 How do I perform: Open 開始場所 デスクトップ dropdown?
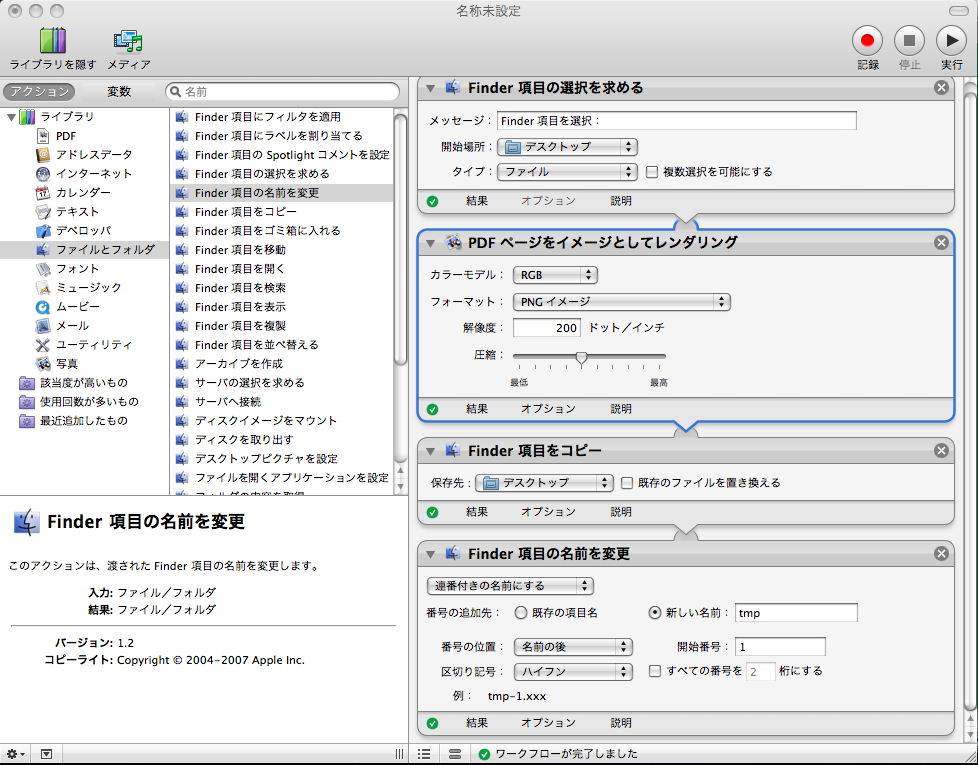click(x=567, y=147)
